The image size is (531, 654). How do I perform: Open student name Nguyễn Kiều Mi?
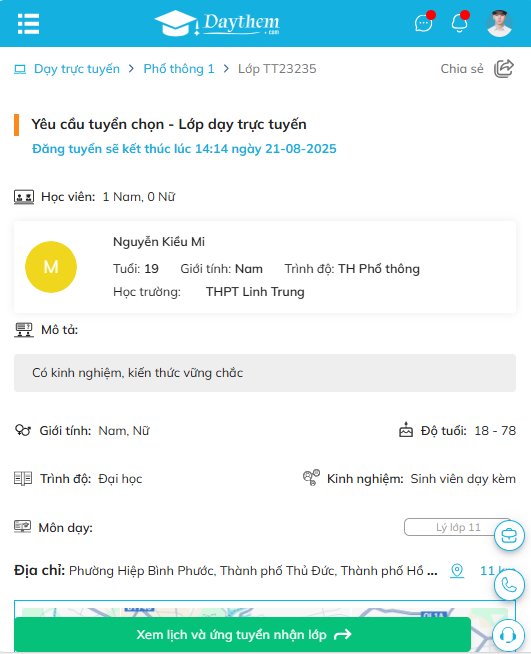click(x=159, y=242)
